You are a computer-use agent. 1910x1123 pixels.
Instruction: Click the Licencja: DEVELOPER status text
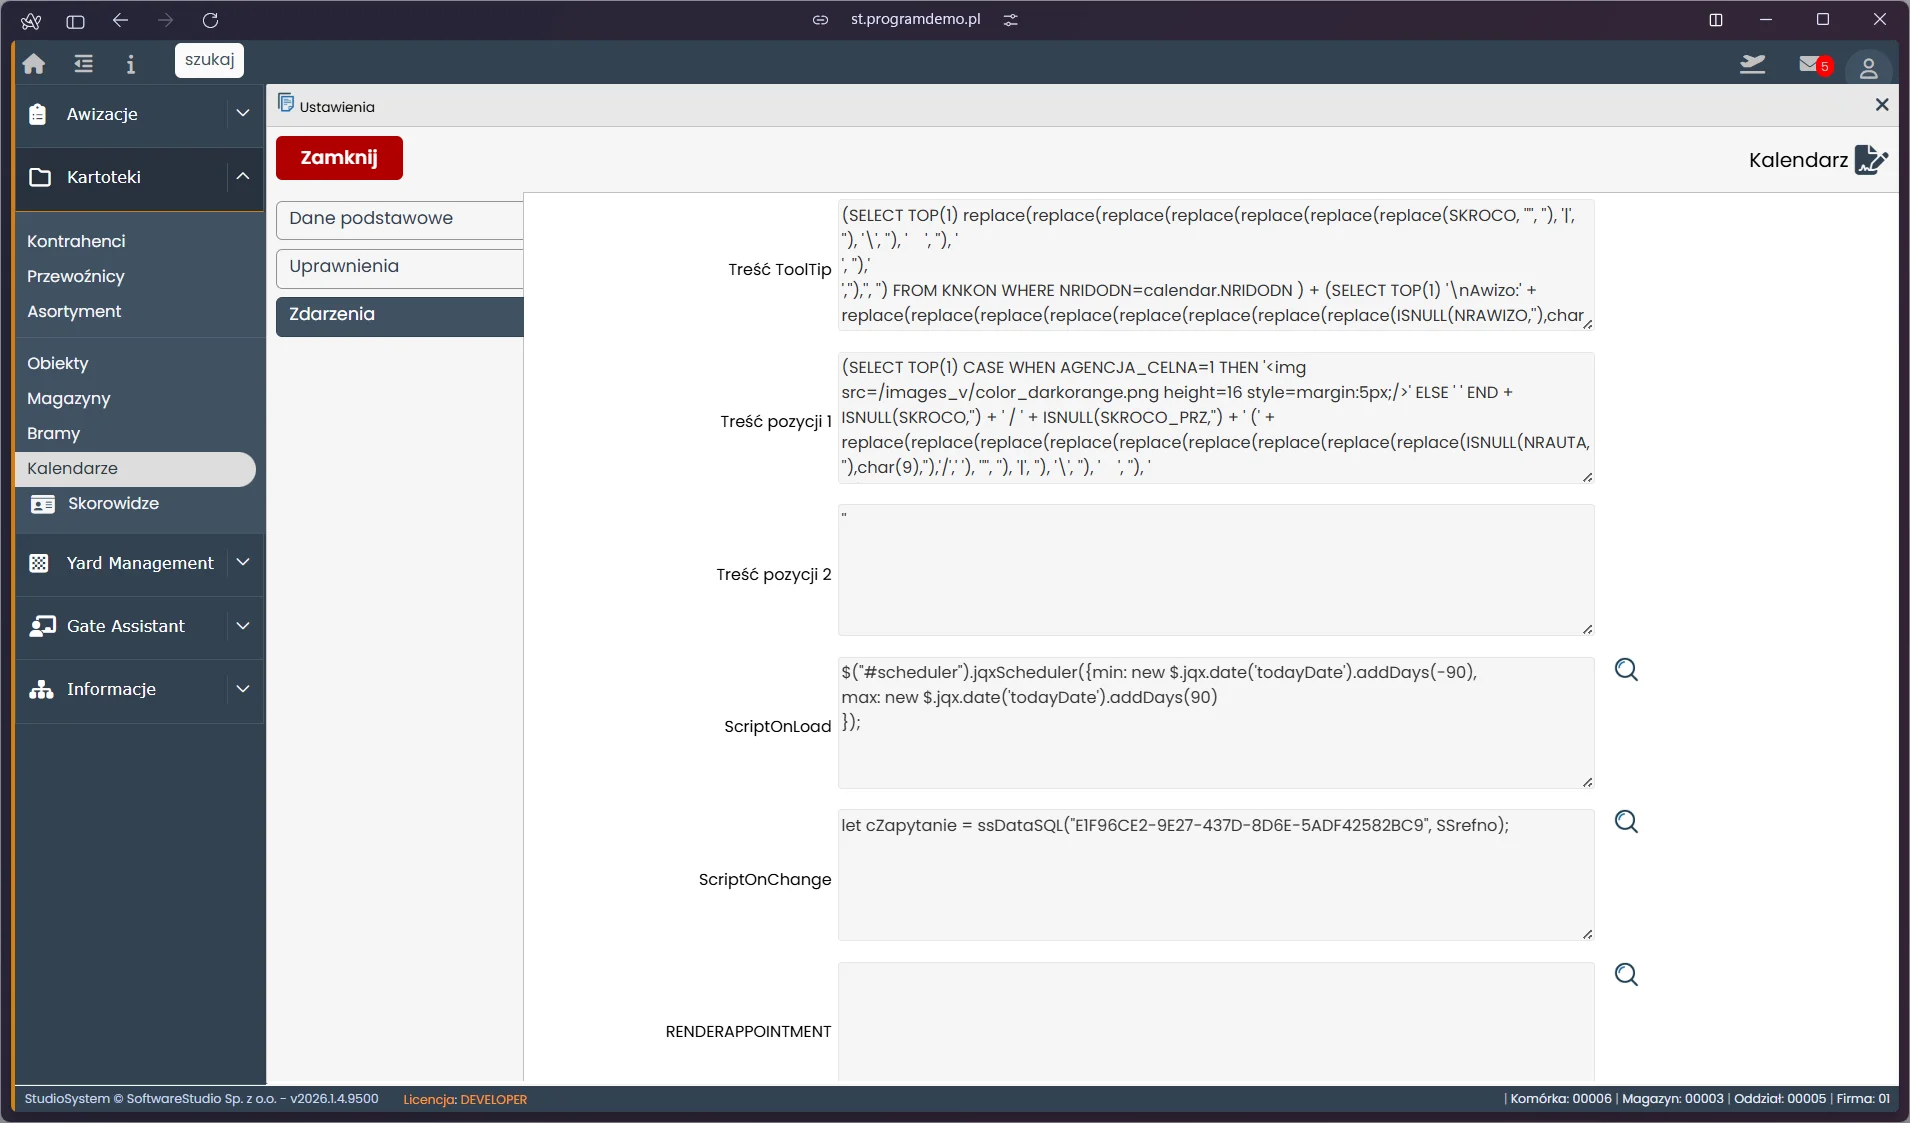[x=465, y=1099]
